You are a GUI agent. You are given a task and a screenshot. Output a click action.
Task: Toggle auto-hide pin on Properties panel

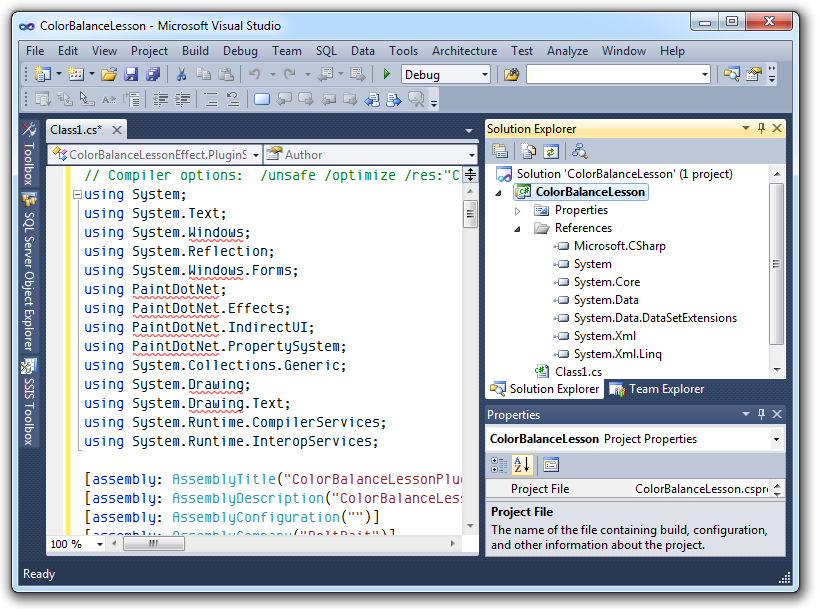click(x=761, y=414)
